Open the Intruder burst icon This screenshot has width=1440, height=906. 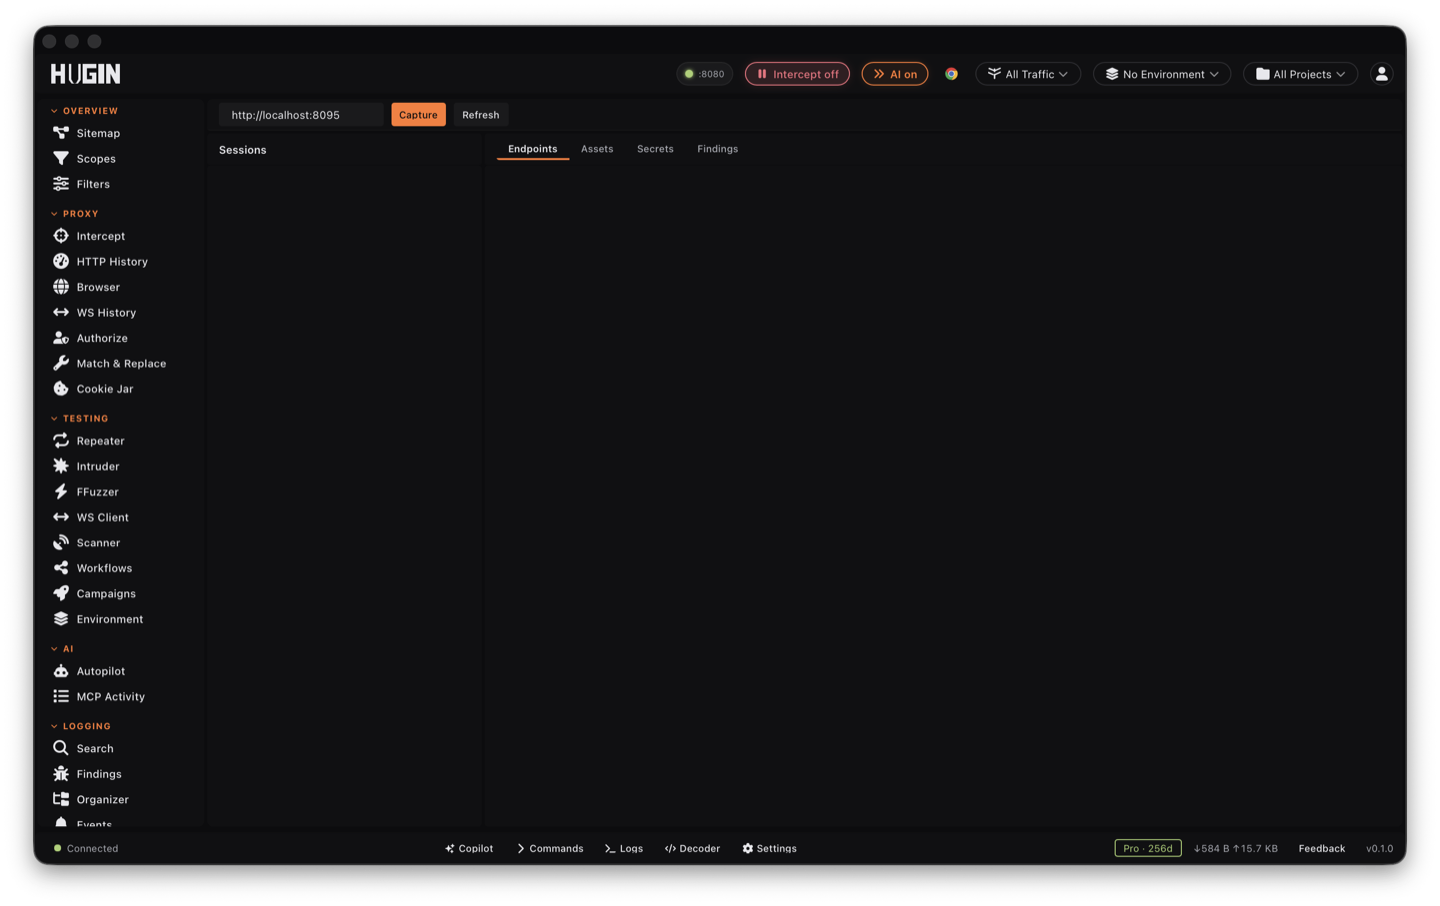tap(61, 466)
